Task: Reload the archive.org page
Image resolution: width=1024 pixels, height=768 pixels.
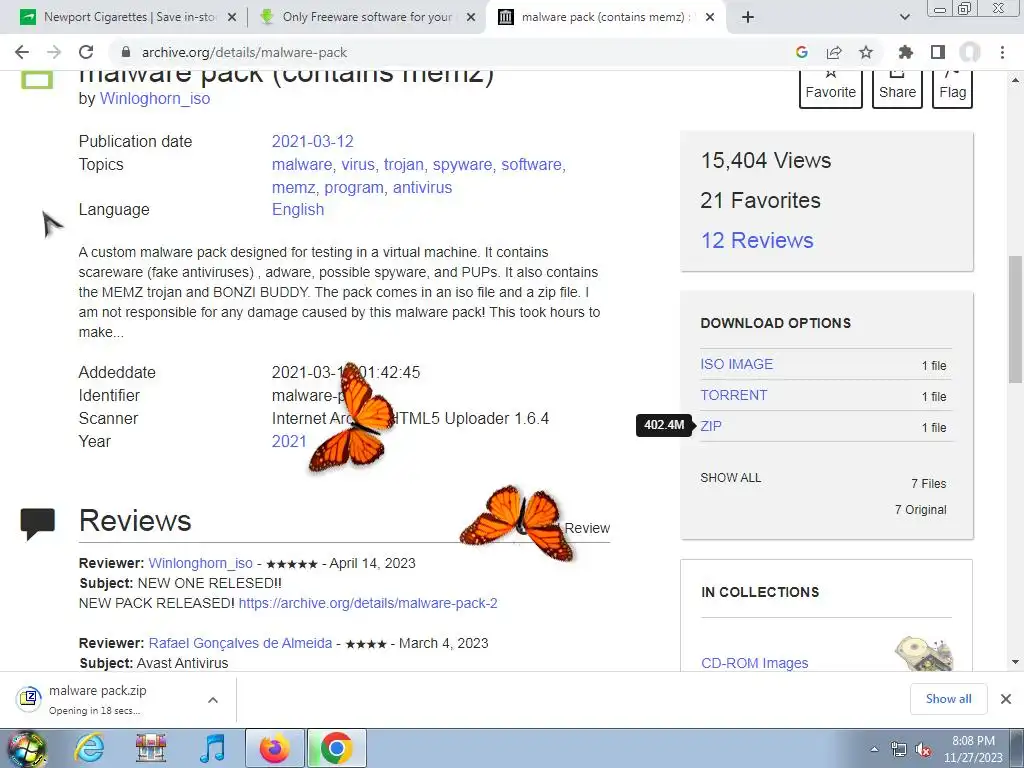Action: [86, 52]
